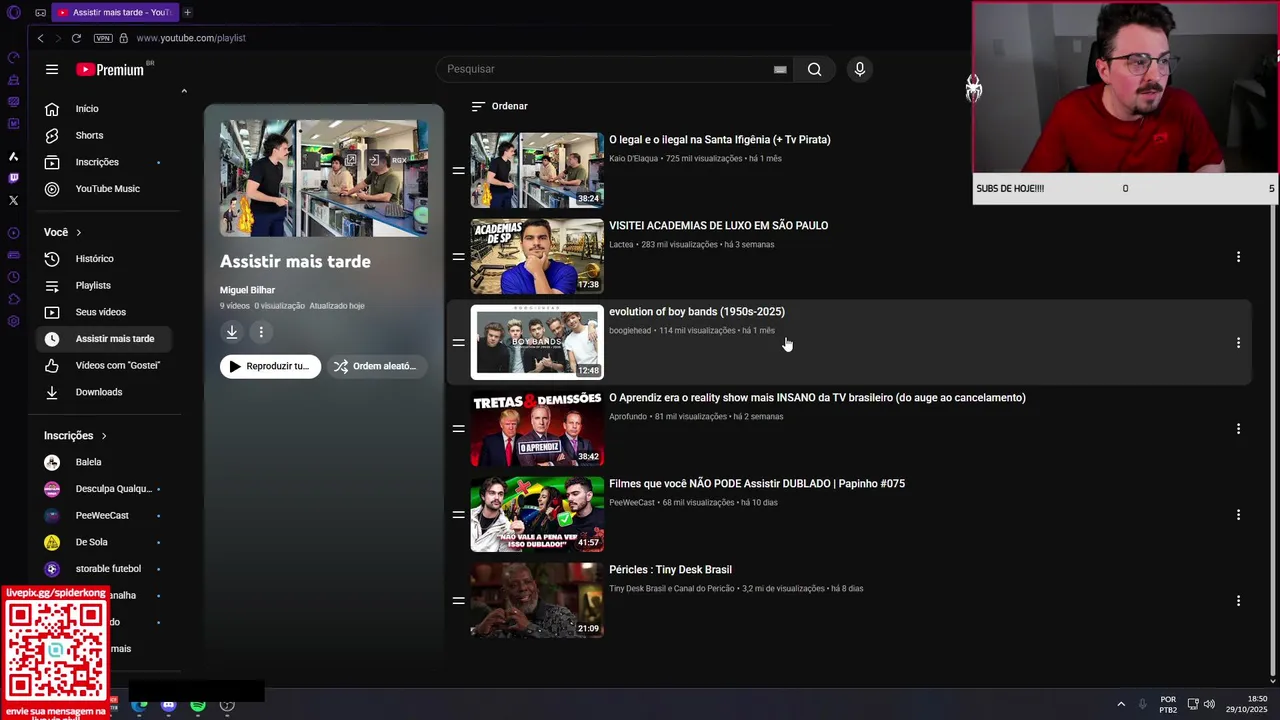Open thumbnail of Papinho #075 video
The image size is (1280, 720).
pos(537,514)
